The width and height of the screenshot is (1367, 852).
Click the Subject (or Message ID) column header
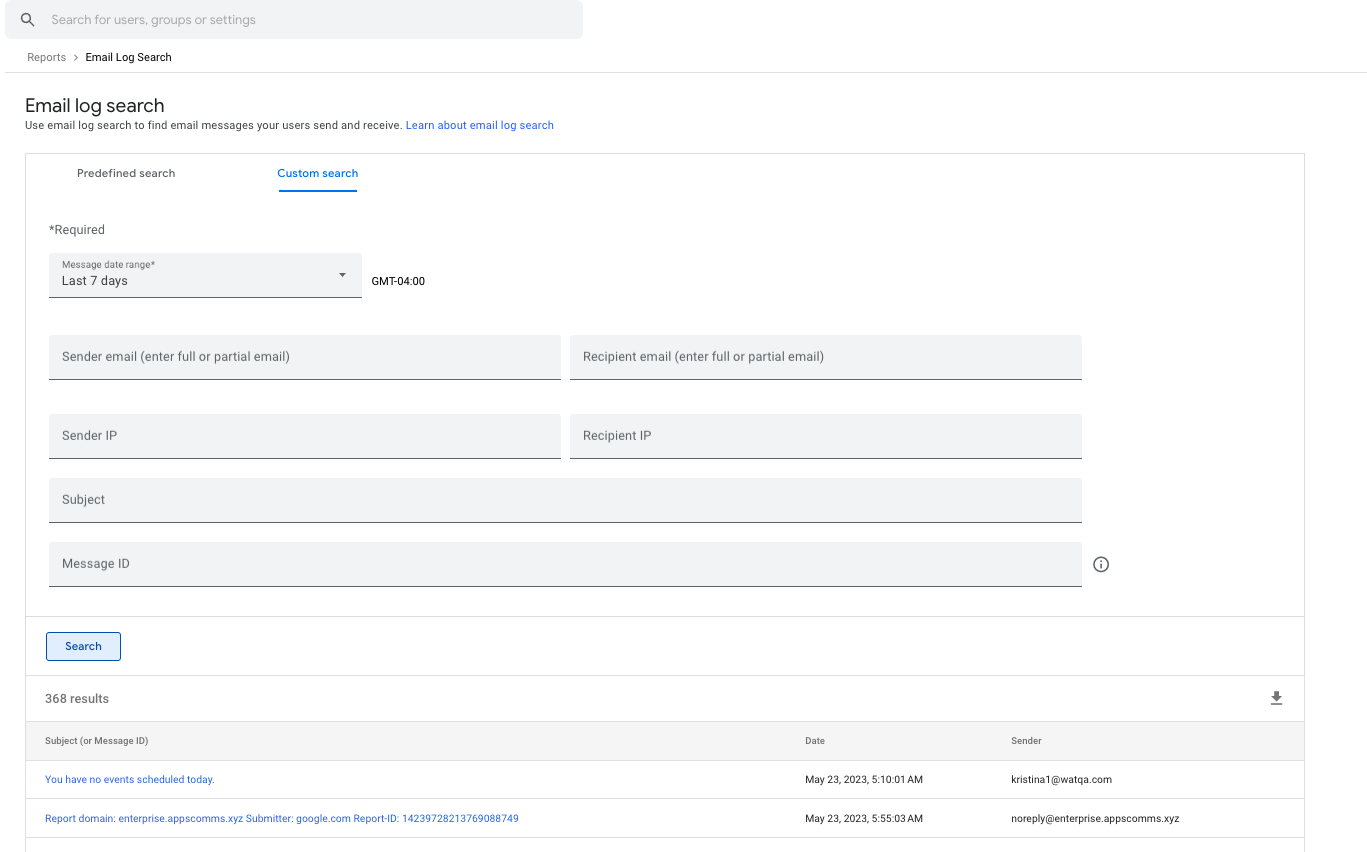coord(96,741)
